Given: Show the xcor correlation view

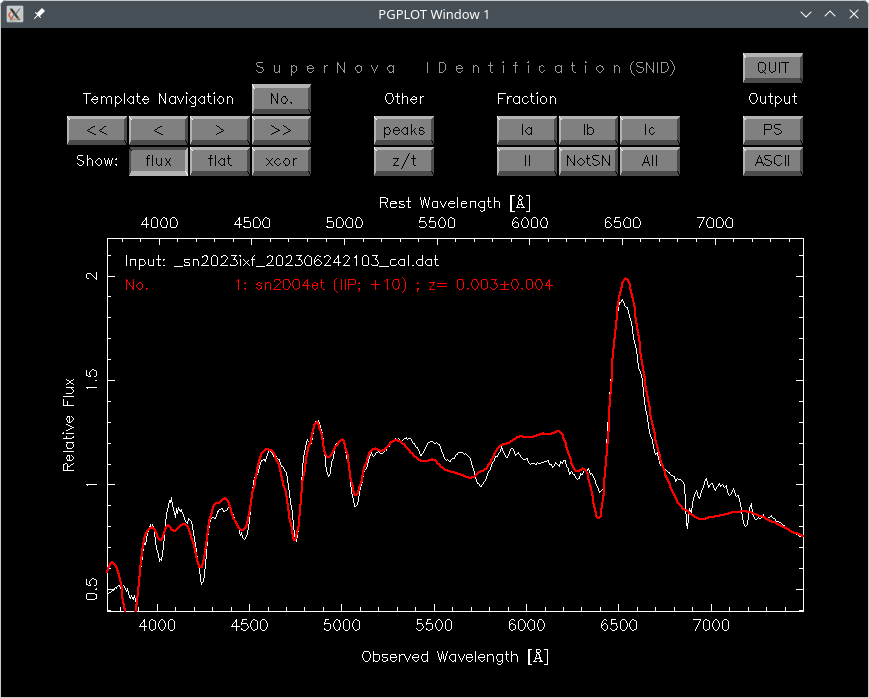Looking at the screenshot, I should [281, 161].
